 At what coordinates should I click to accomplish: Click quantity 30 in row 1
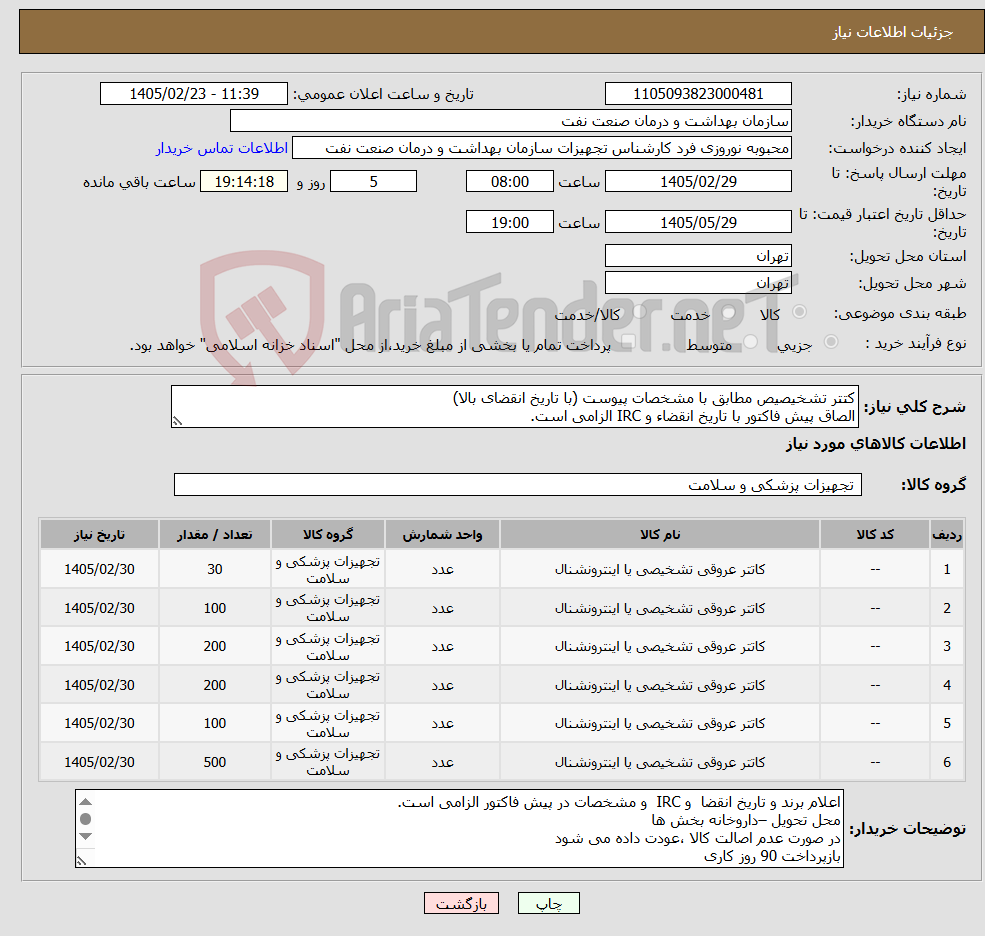[215, 569]
